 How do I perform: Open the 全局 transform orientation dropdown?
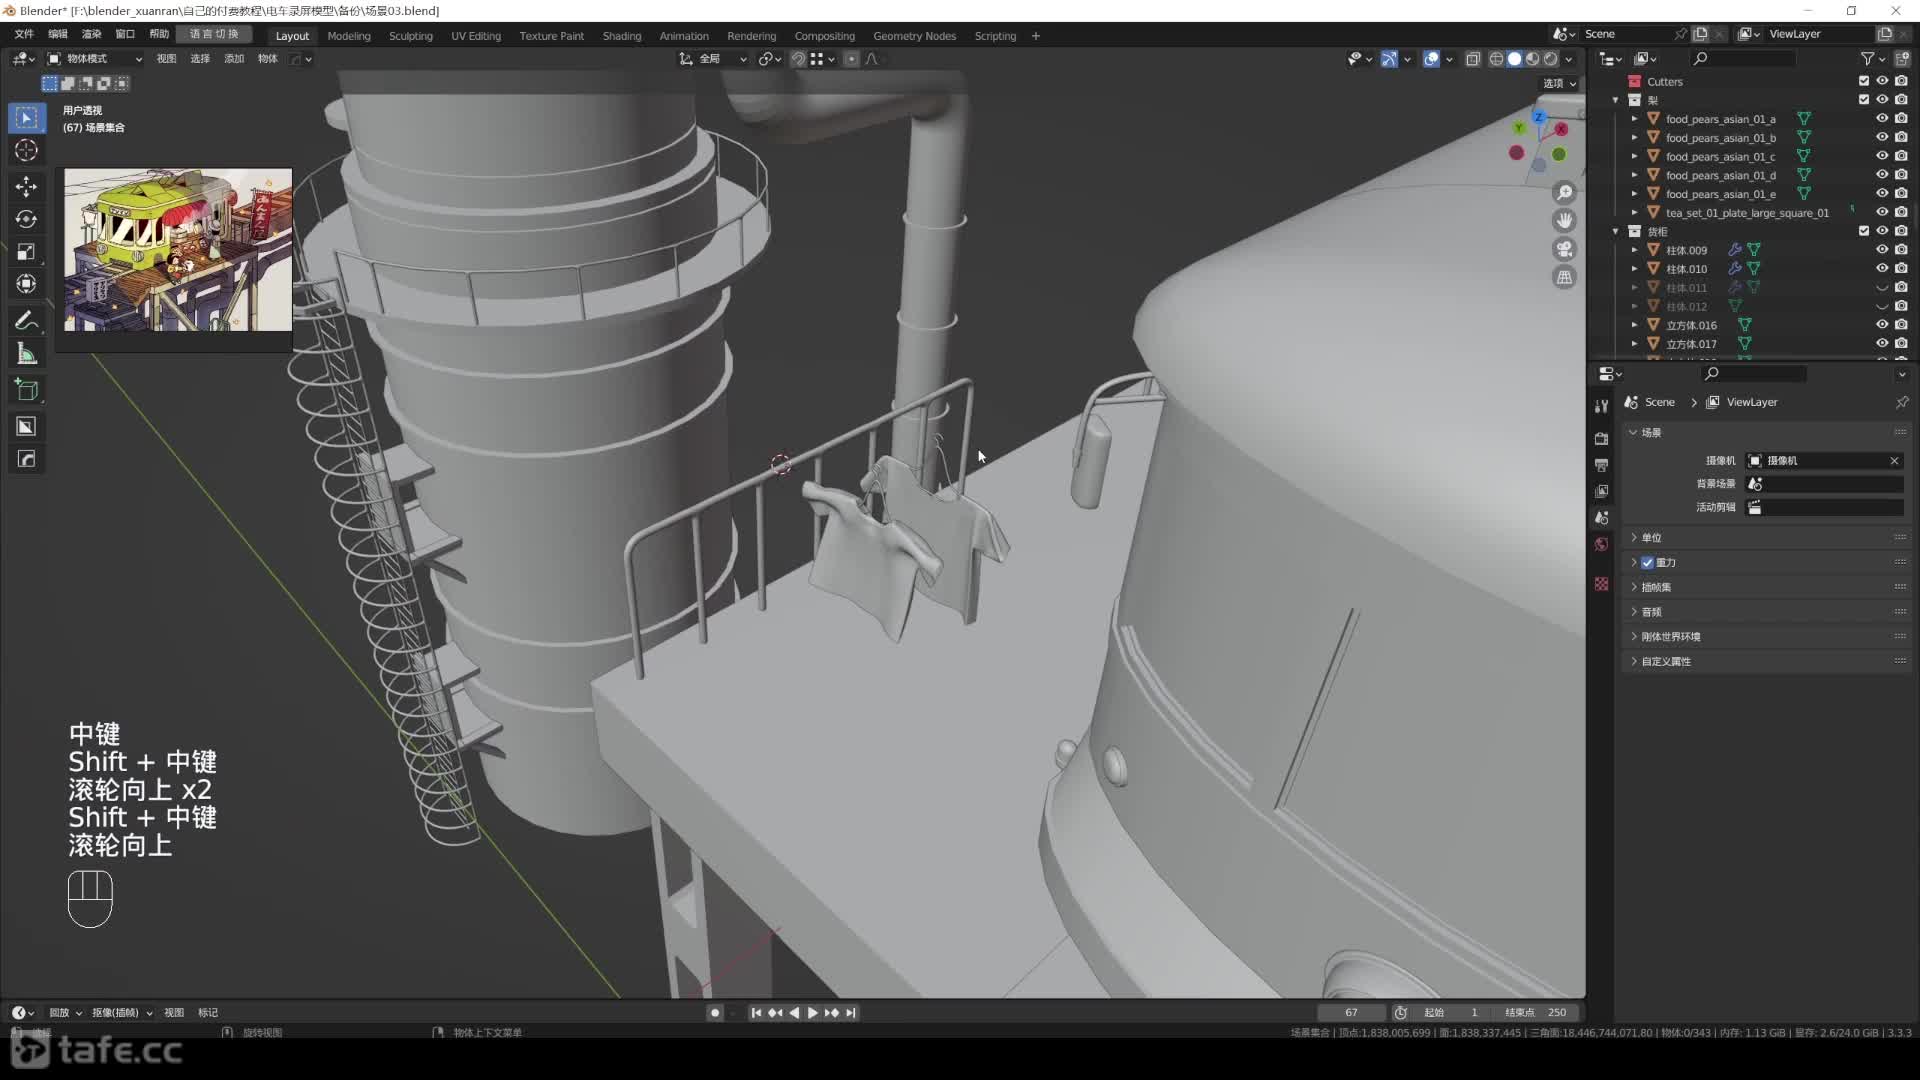[x=713, y=59]
